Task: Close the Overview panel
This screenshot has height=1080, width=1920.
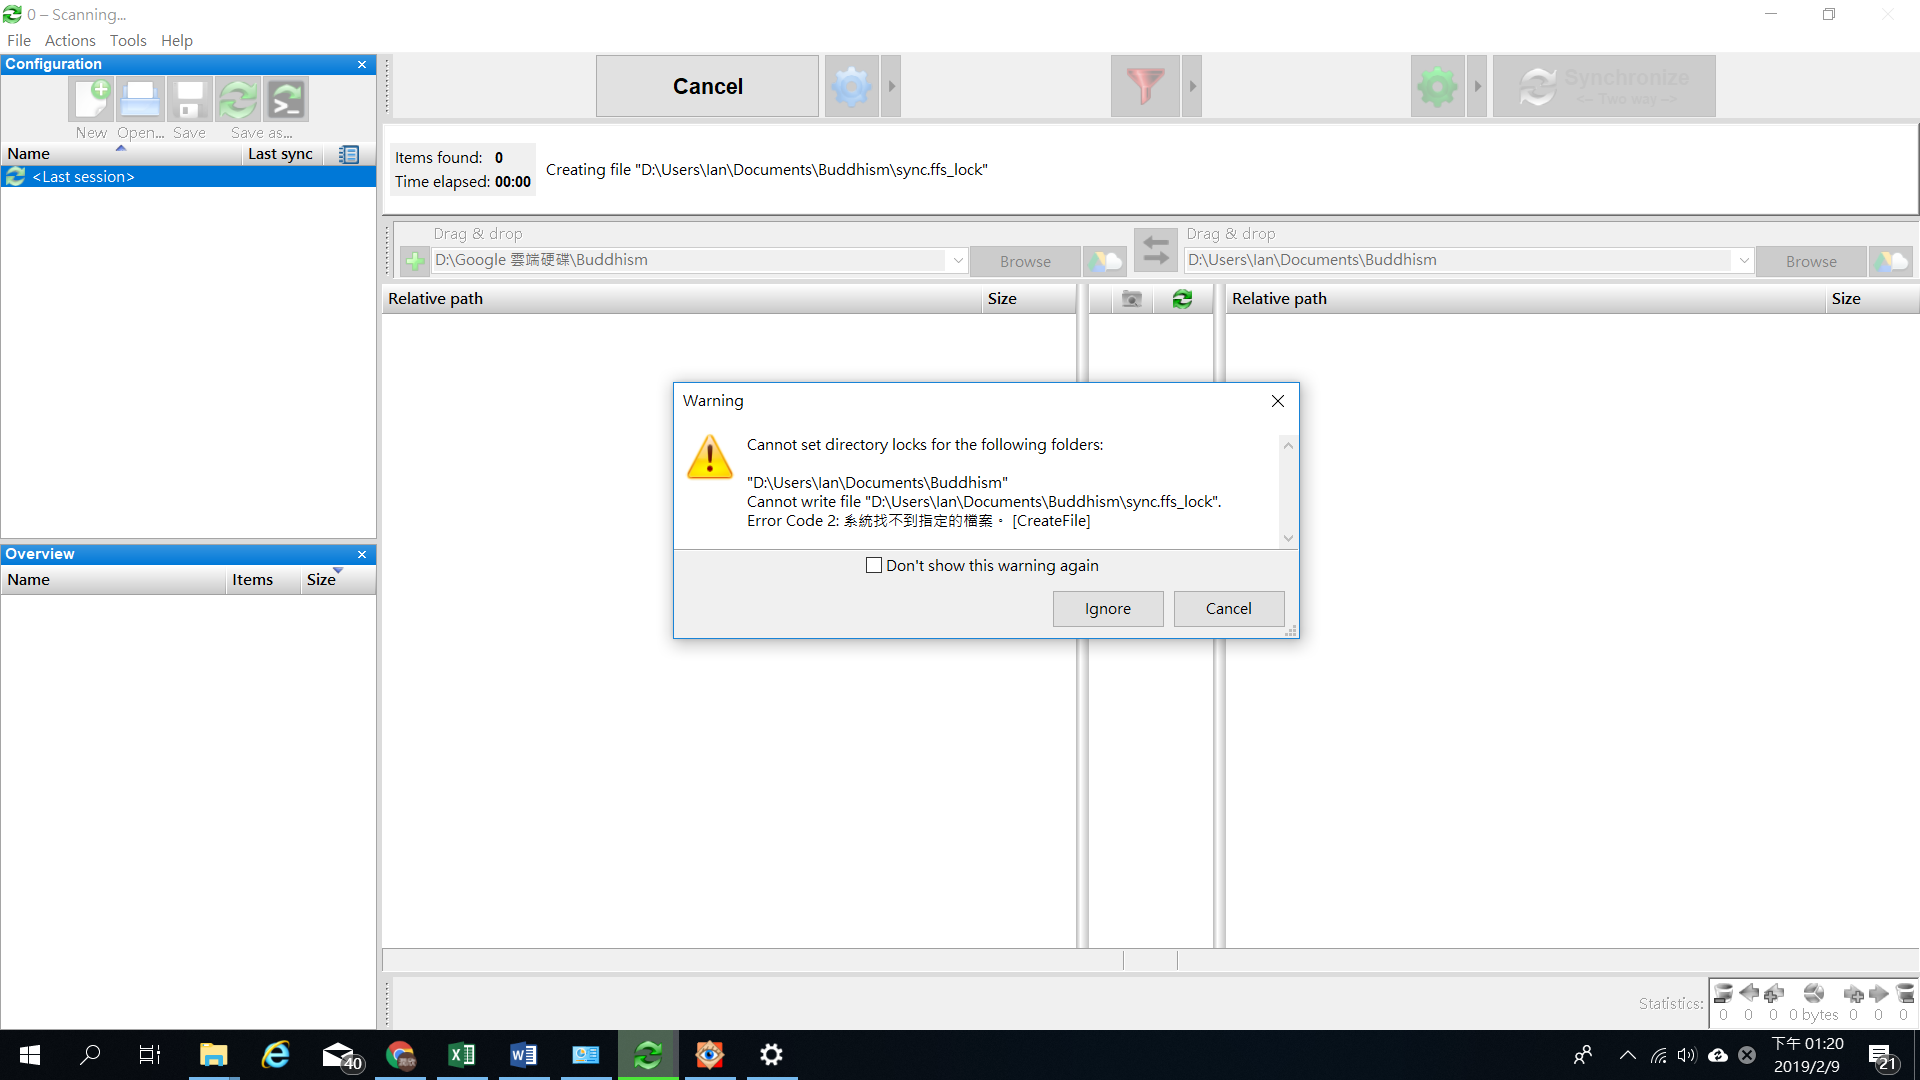Action: [362, 554]
